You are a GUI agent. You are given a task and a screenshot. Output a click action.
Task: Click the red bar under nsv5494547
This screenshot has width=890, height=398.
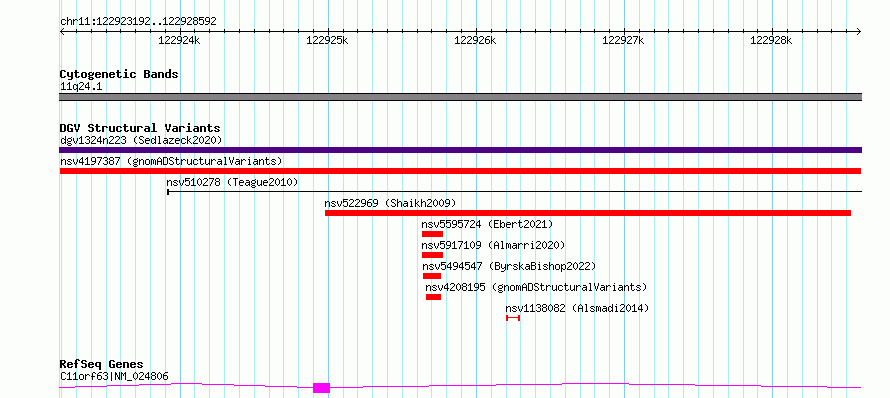point(432,276)
